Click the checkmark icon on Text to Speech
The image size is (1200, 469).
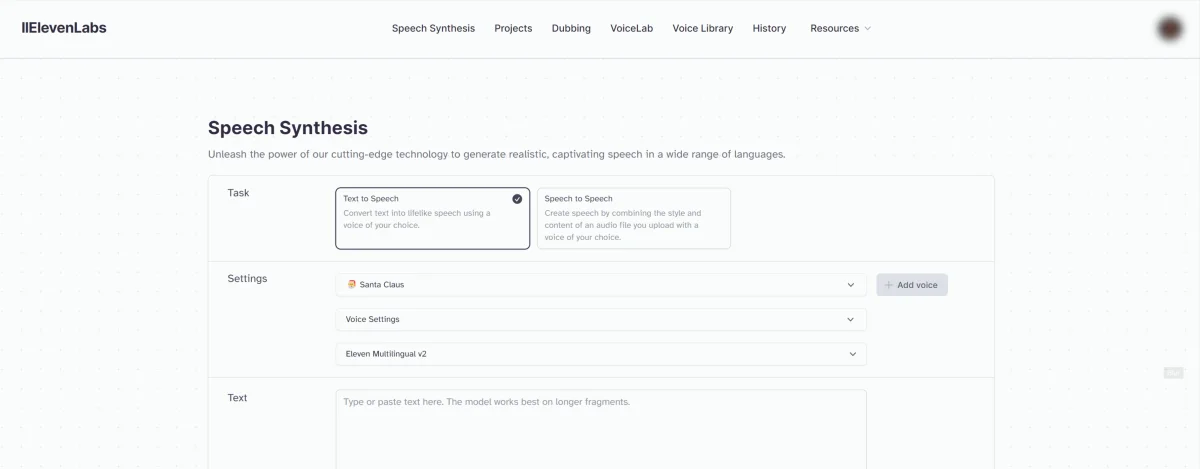517,199
